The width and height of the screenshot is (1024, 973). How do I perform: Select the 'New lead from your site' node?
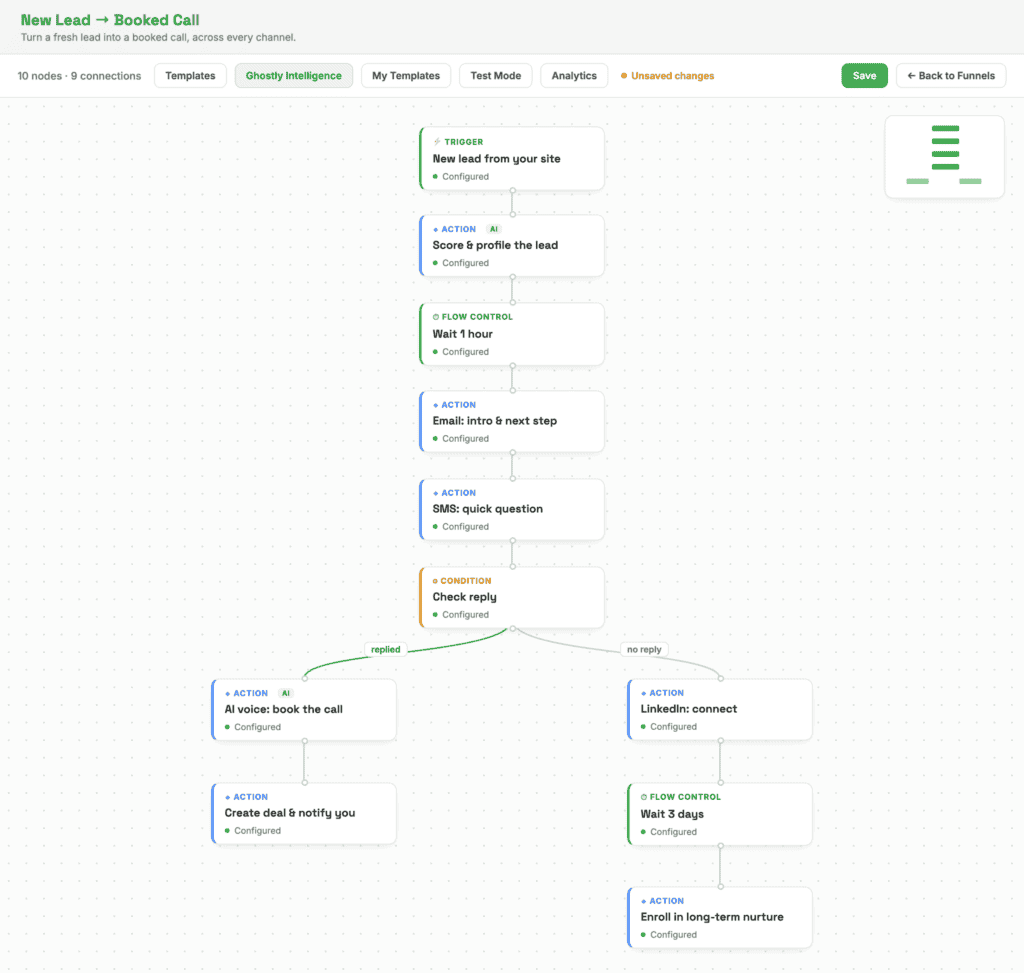coord(512,159)
